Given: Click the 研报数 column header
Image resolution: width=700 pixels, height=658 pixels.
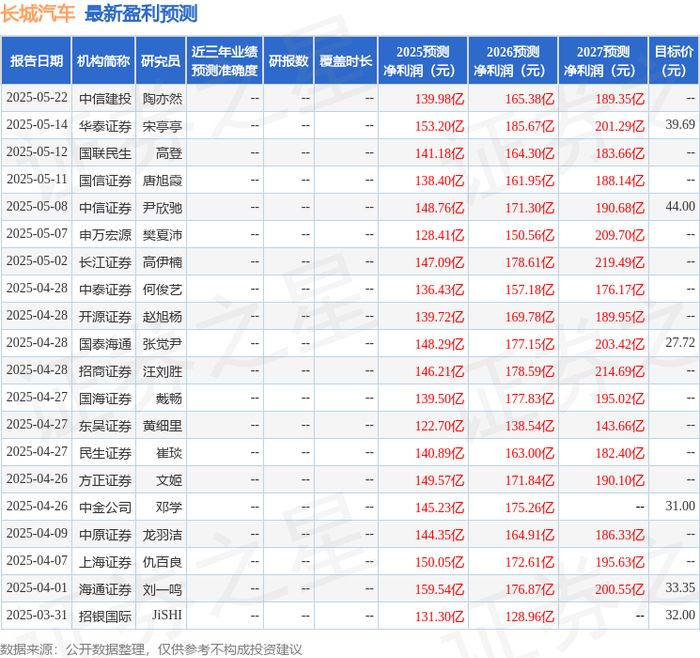Looking at the screenshot, I should point(288,61).
